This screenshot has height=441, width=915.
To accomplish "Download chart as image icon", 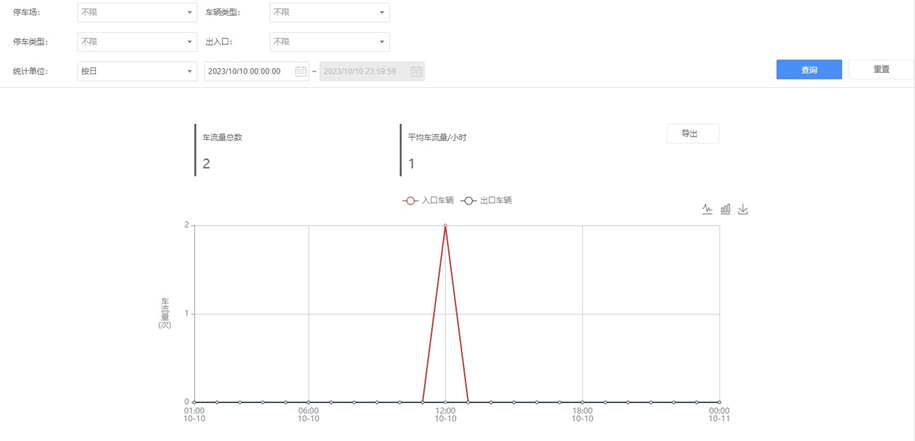I will (x=743, y=209).
